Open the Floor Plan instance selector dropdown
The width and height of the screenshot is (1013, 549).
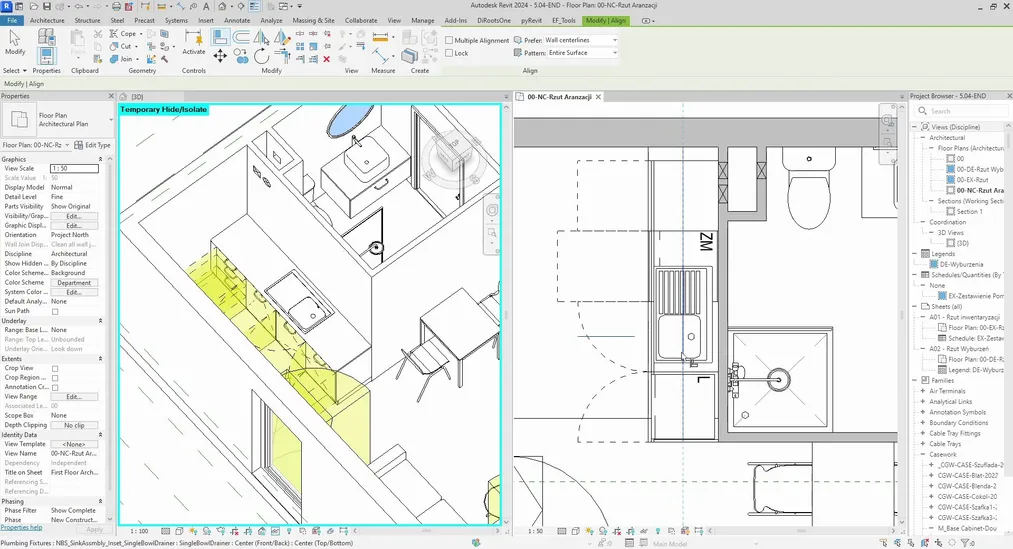pos(36,145)
